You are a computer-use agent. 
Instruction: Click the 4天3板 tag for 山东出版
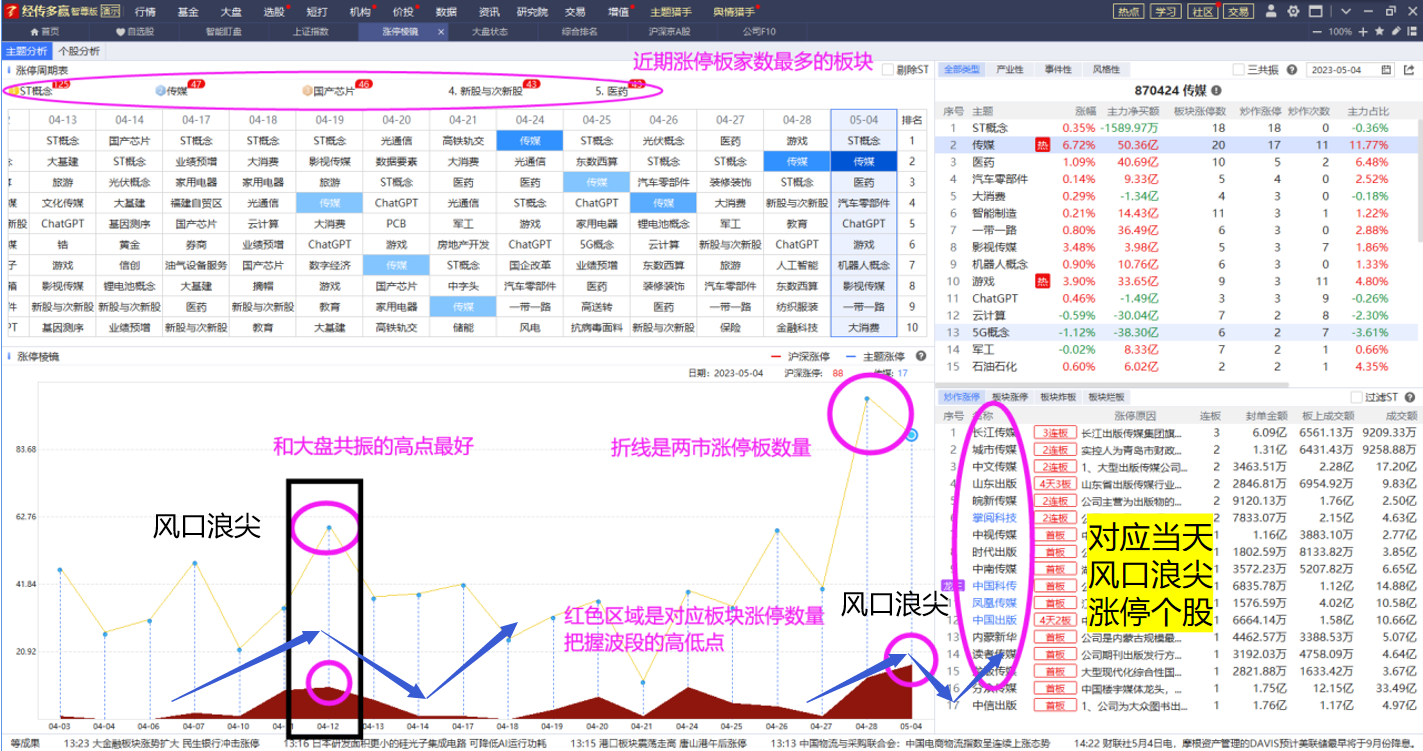1054,484
